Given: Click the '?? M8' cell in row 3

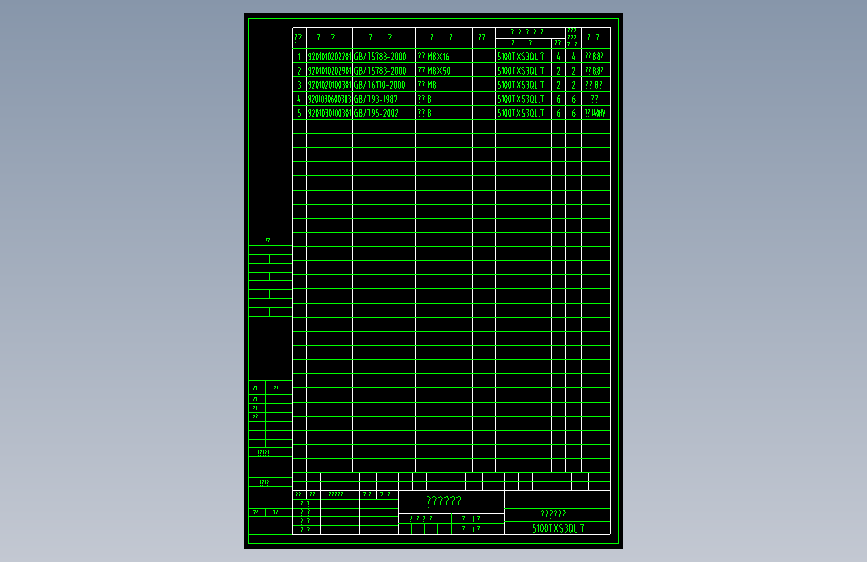Looking at the screenshot, I should point(444,85).
